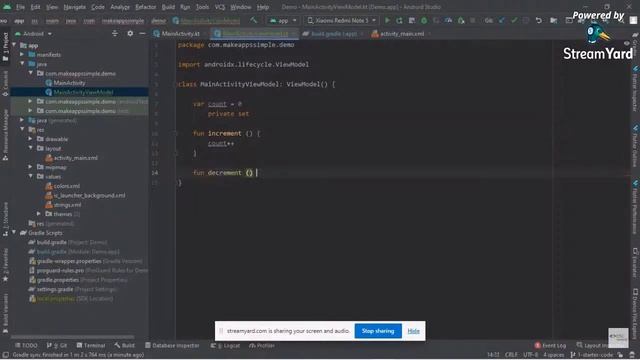
Task: Click the Stop sharing button
Action: (378, 331)
